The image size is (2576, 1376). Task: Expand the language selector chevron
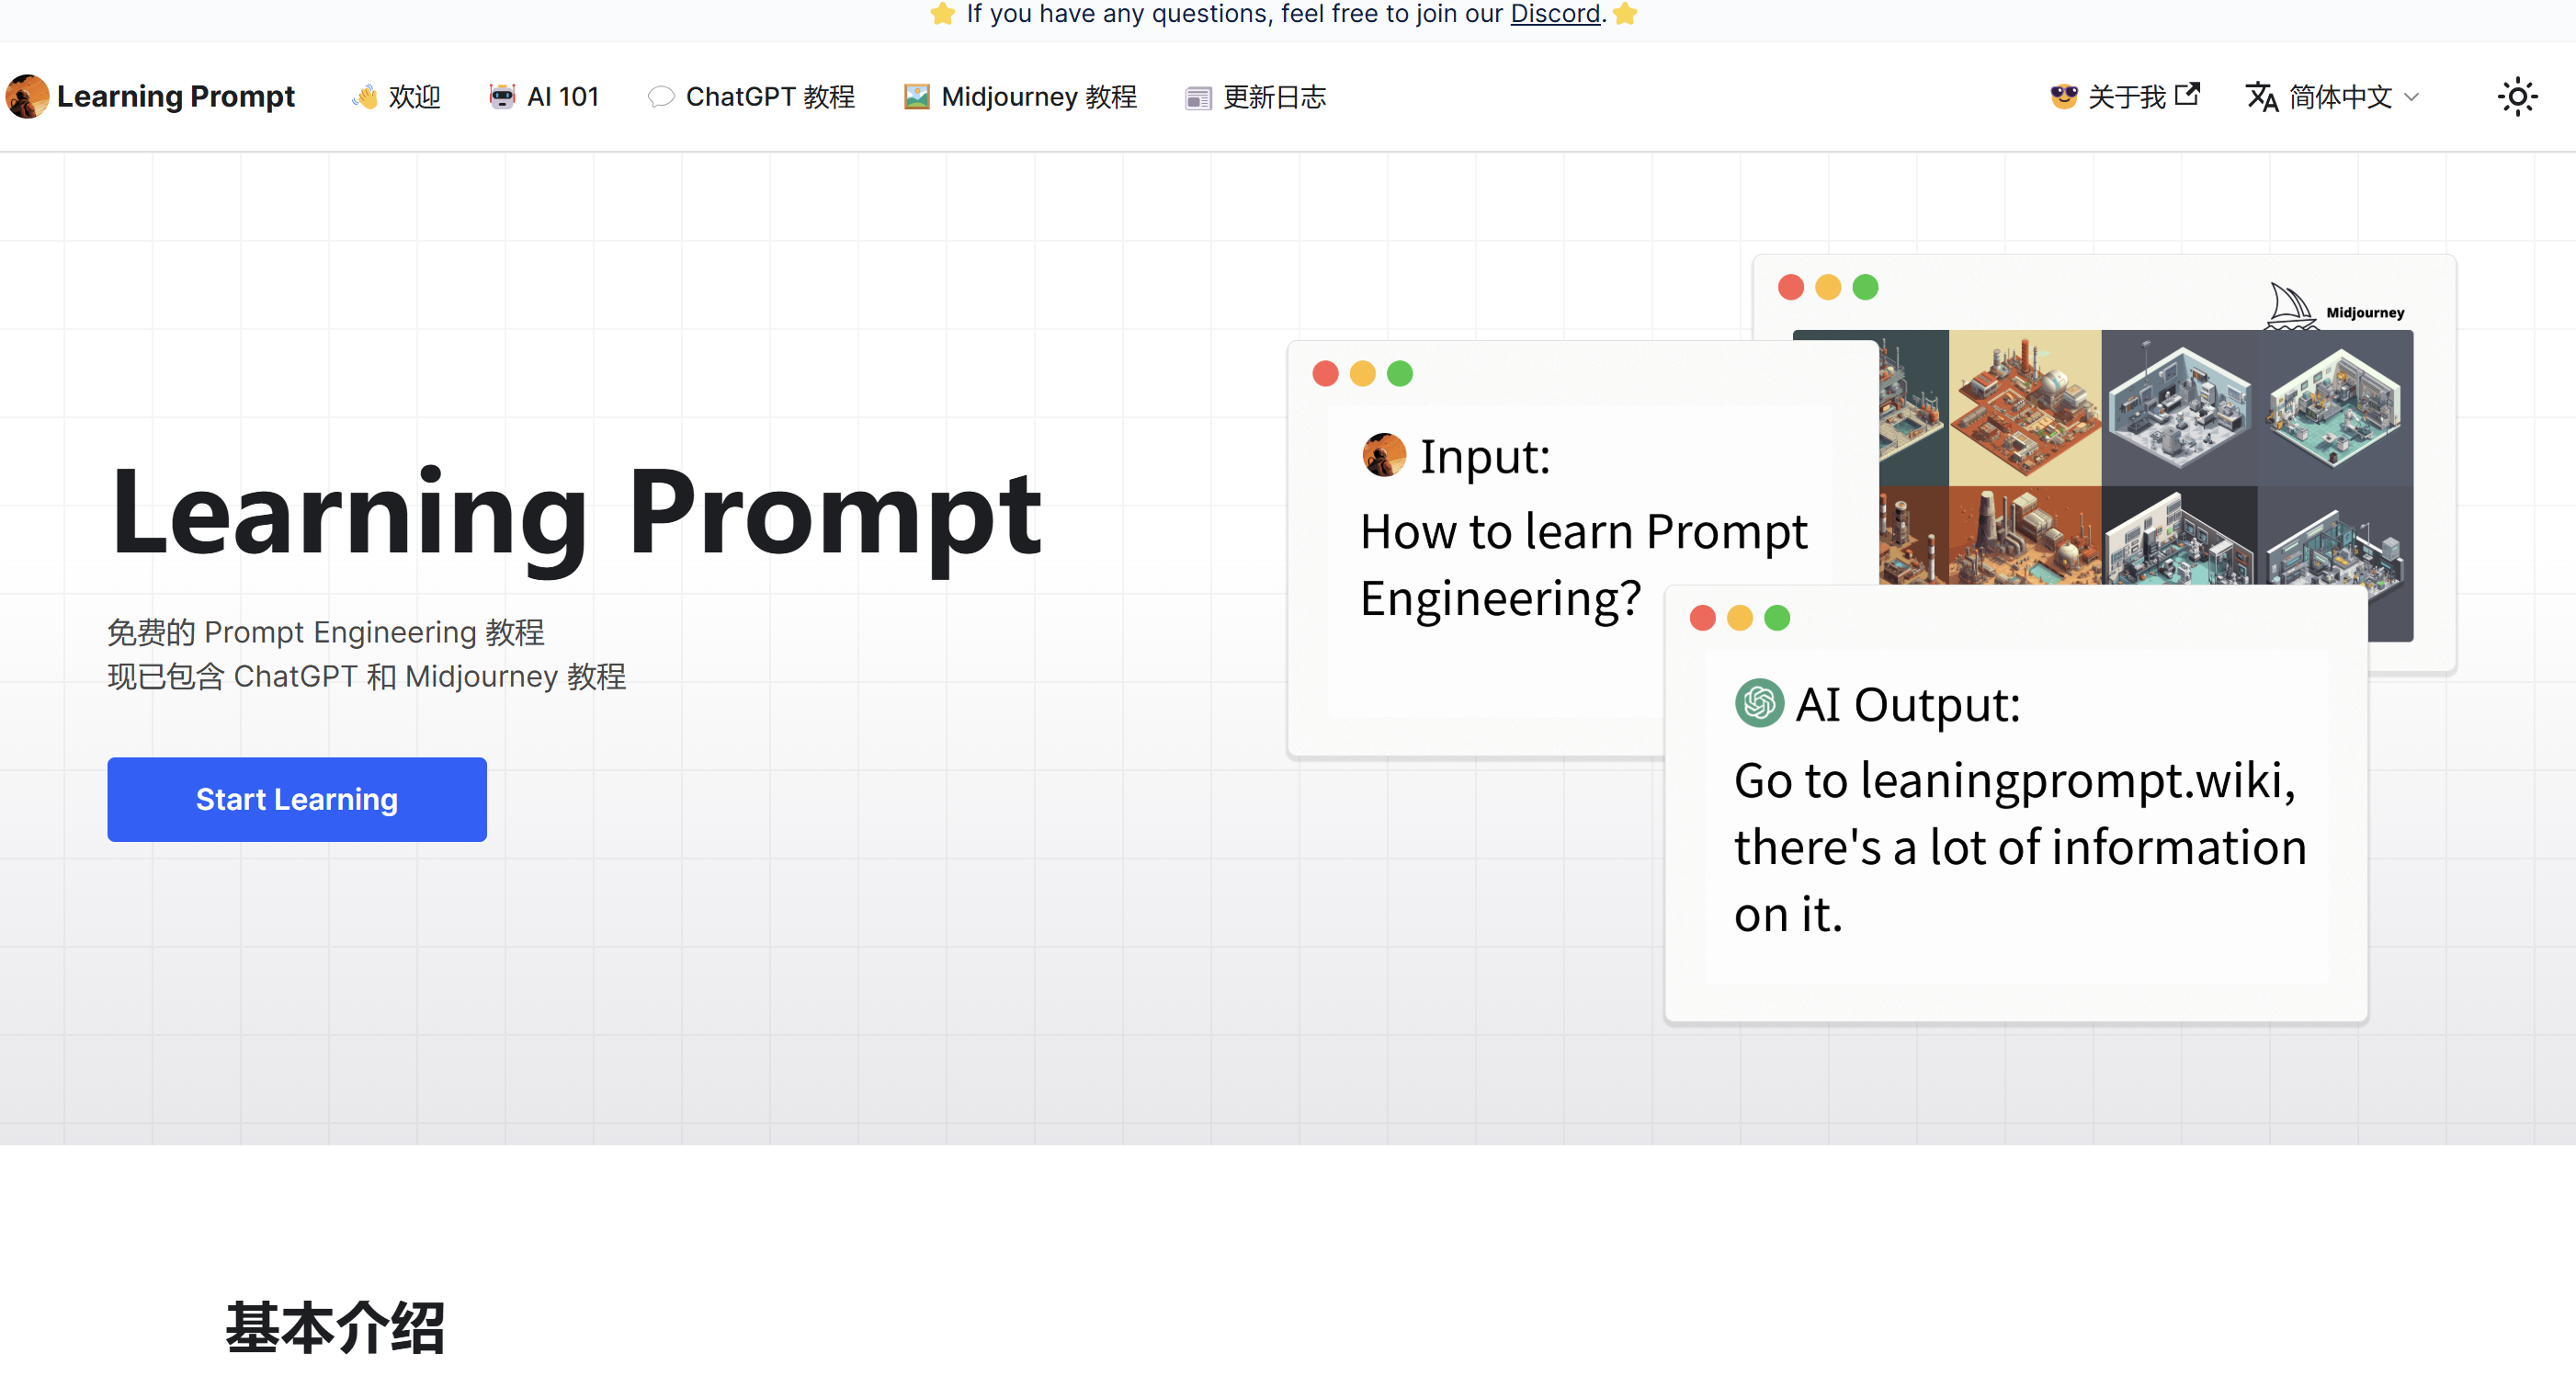[x=2410, y=97]
